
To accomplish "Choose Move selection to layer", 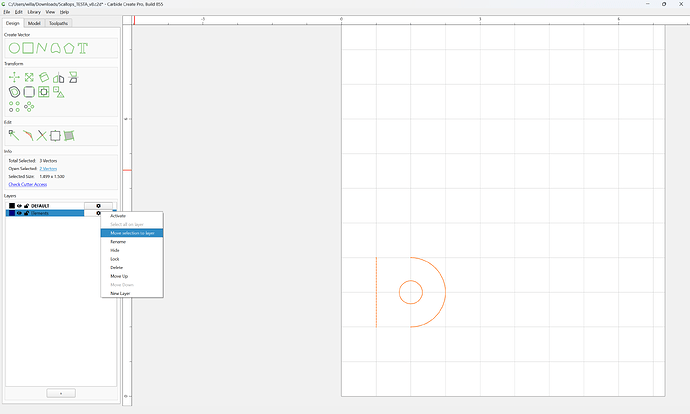I will [132, 233].
